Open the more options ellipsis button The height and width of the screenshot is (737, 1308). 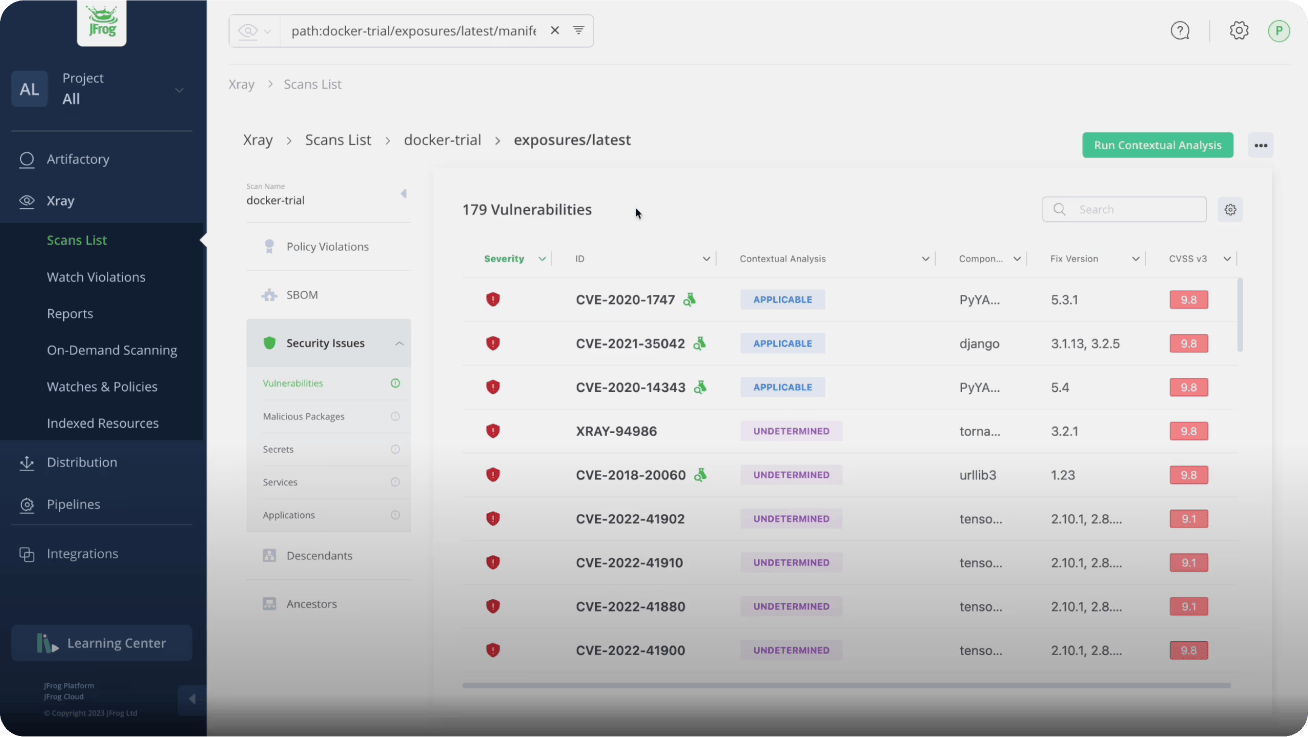click(1260, 145)
